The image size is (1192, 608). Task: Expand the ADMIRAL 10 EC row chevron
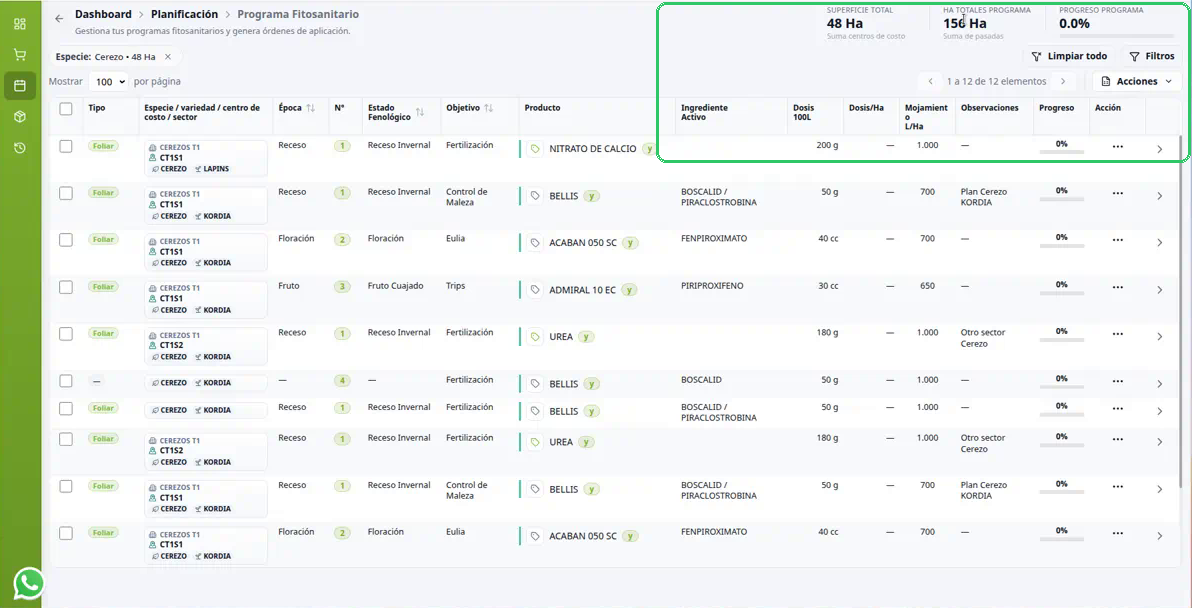(x=1159, y=290)
